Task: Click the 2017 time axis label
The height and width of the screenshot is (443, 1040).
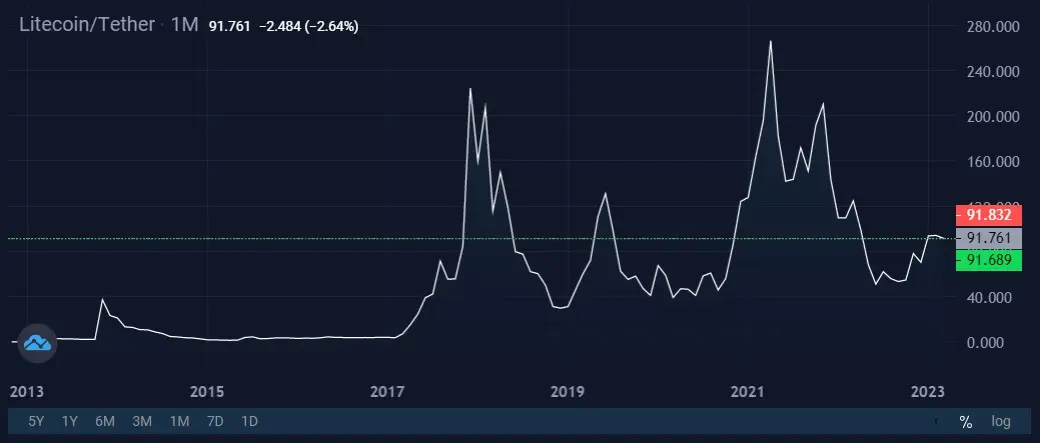Action: (387, 392)
